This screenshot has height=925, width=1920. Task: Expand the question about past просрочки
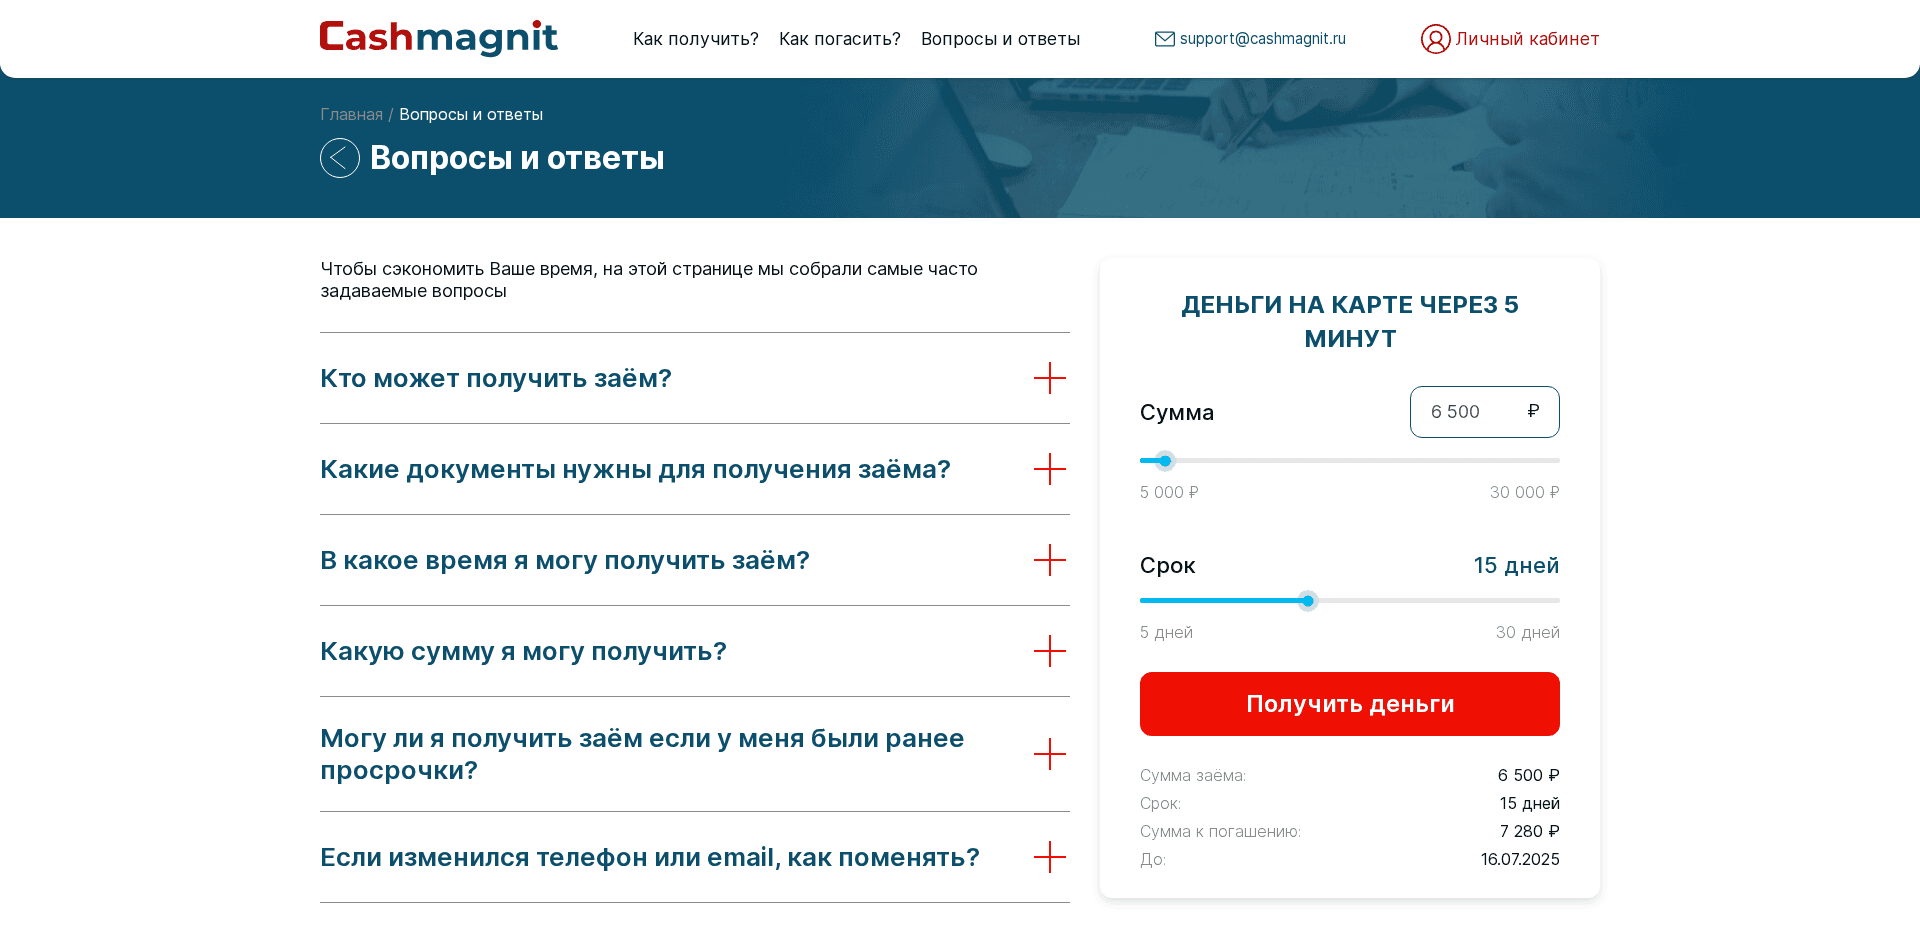coord(1050,755)
